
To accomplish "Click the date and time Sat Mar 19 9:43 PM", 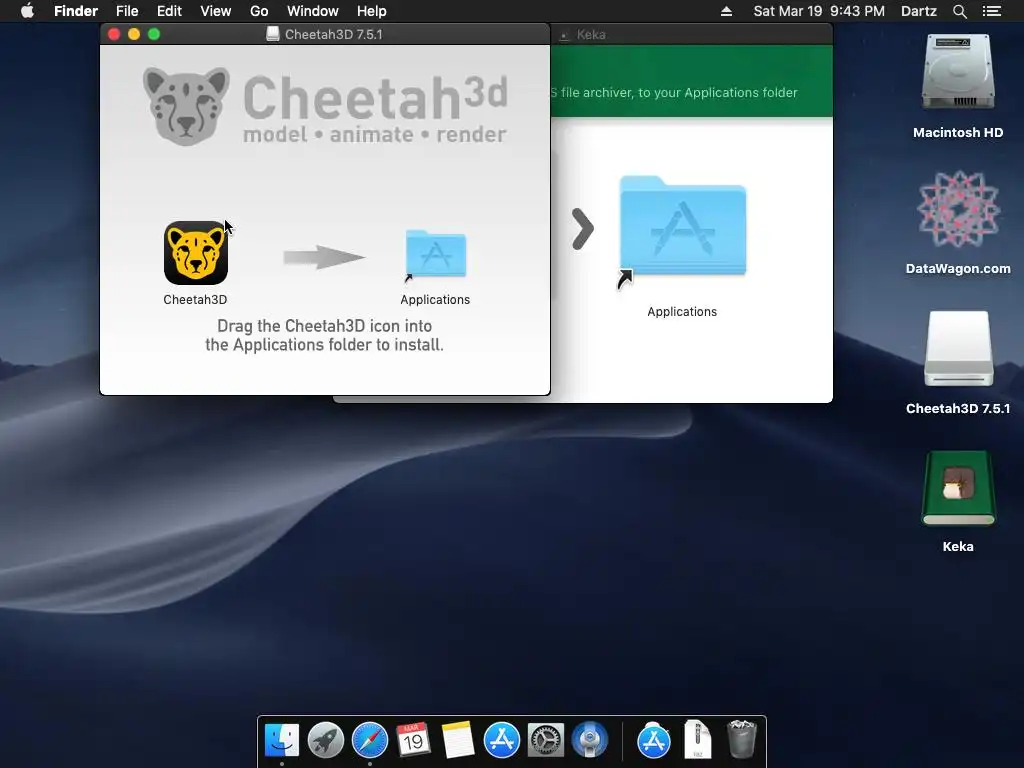I will coord(819,11).
